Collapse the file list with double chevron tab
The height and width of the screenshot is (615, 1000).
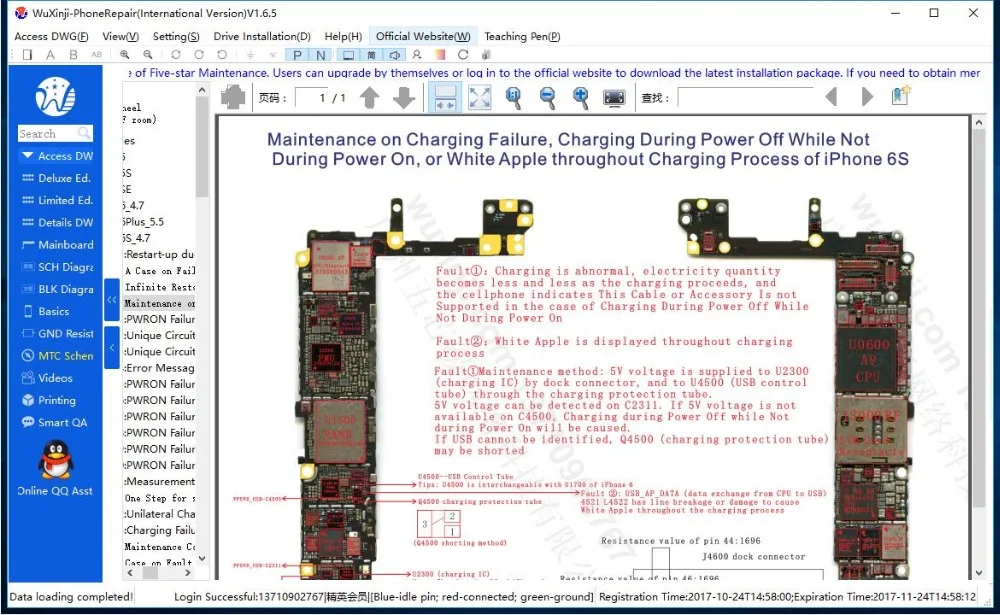(112, 299)
